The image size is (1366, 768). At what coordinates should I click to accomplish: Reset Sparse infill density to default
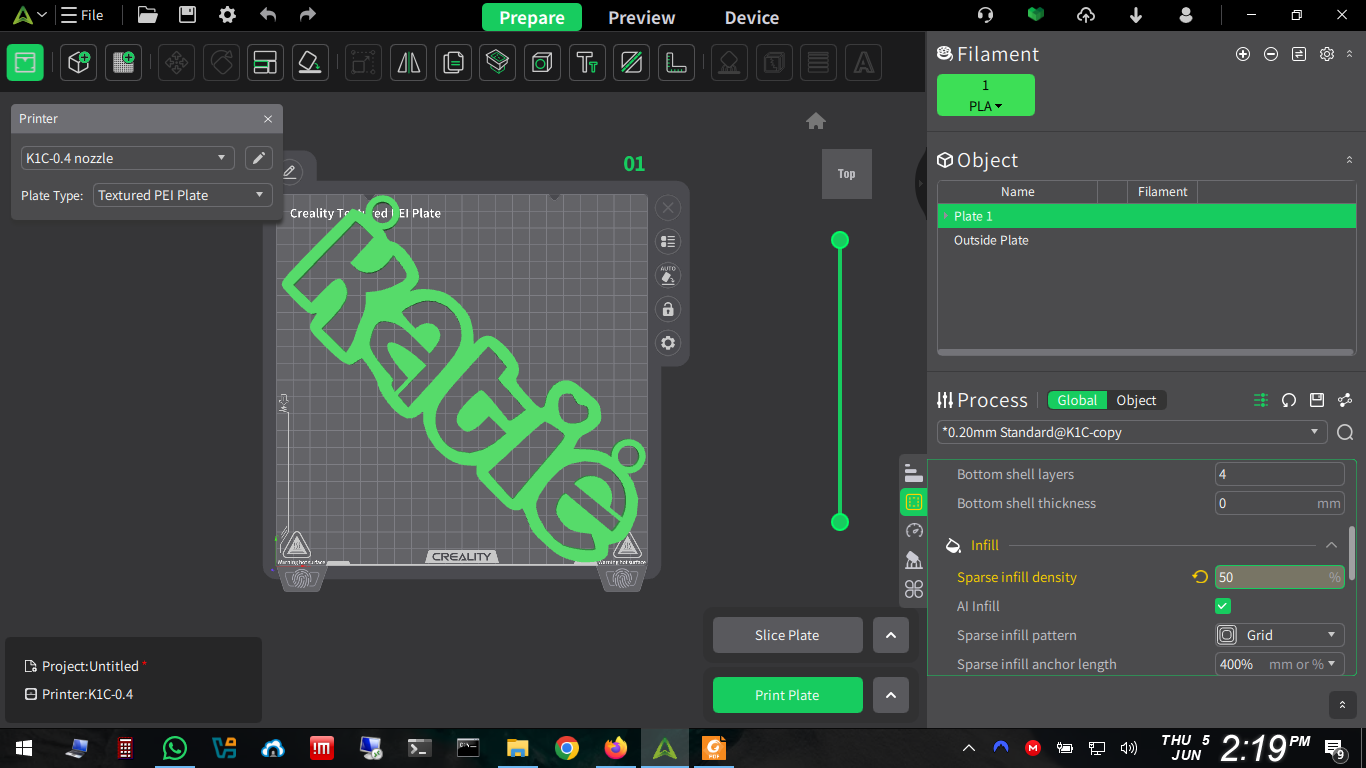(1200, 577)
